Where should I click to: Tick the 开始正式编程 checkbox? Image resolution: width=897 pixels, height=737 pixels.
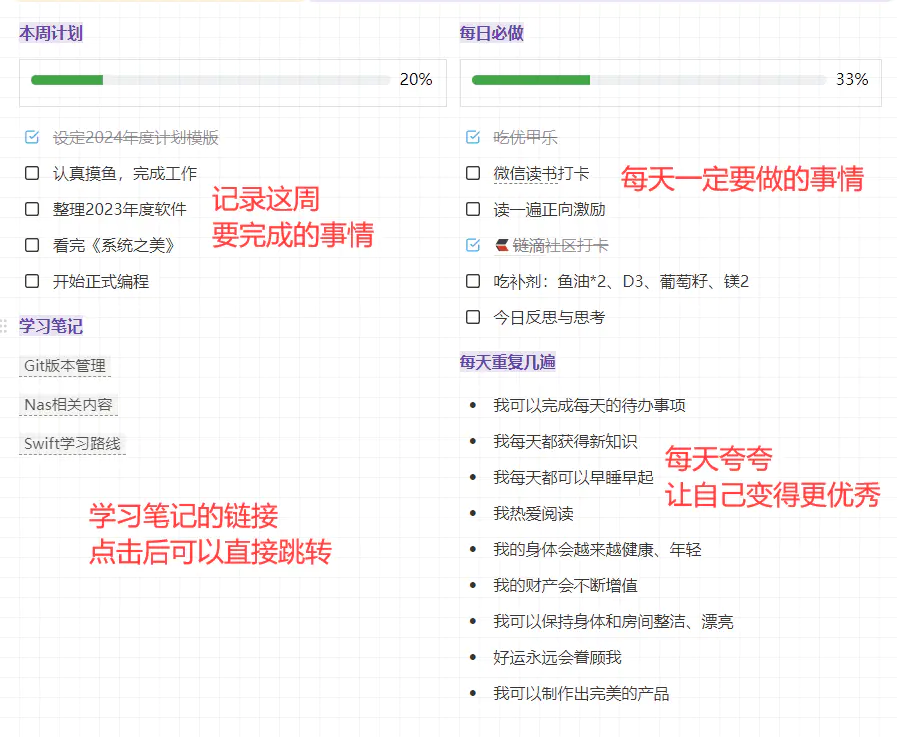pos(32,281)
